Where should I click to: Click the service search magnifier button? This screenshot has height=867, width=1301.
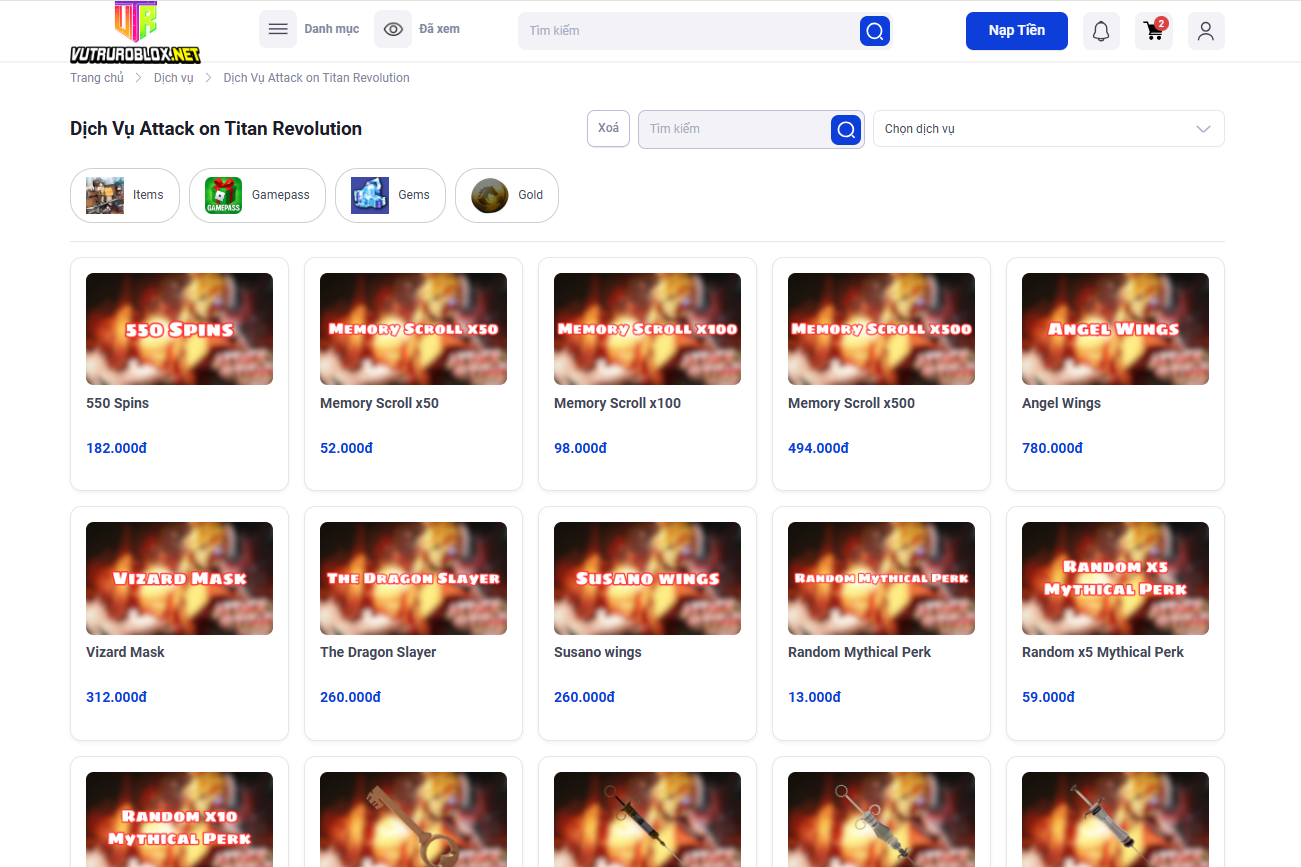(x=846, y=129)
